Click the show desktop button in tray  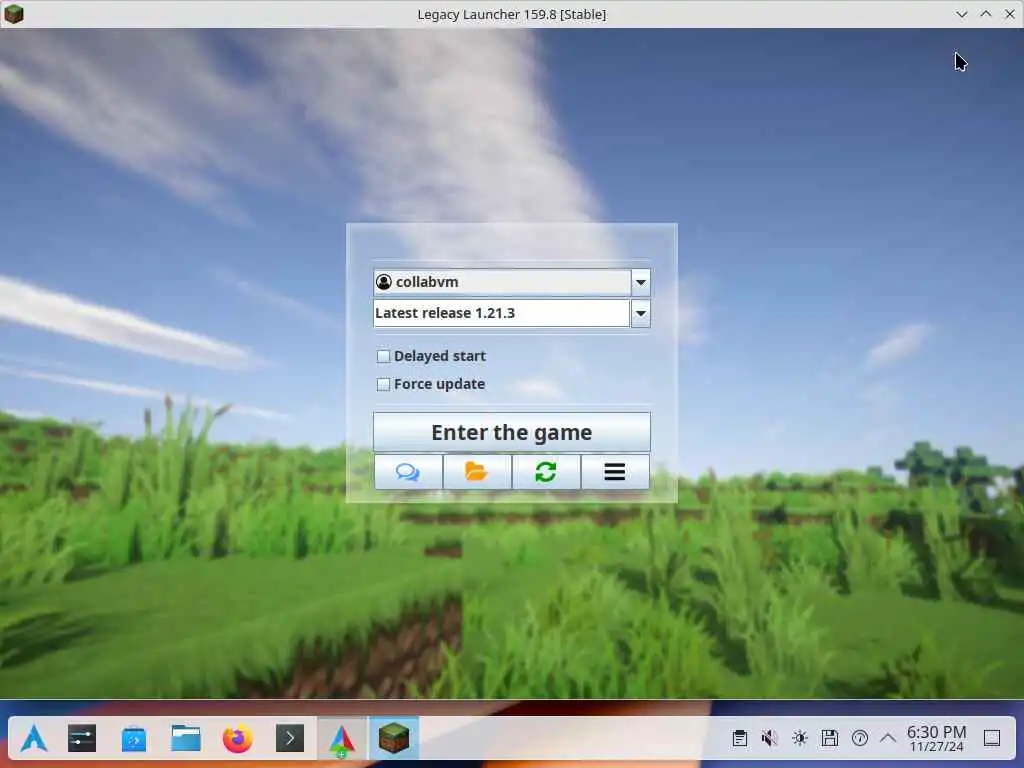pos(992,738)
